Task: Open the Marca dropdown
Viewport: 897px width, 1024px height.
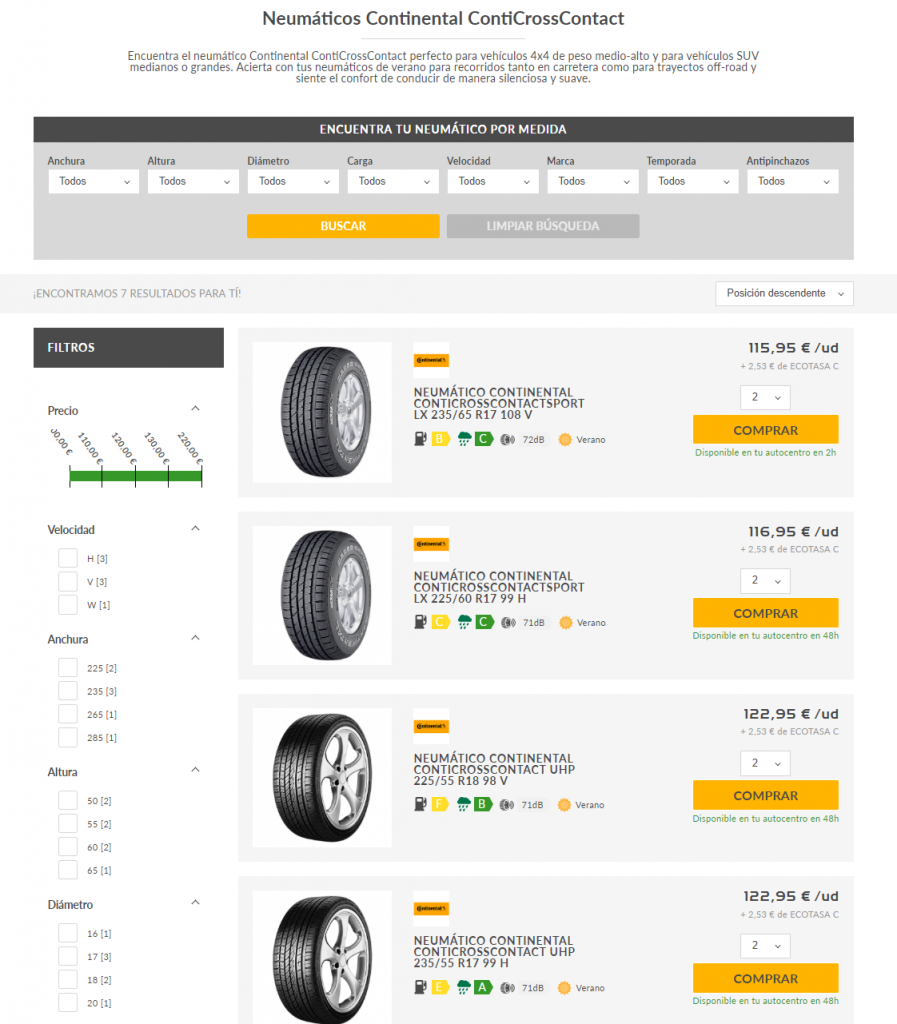Action: (593, 182)
